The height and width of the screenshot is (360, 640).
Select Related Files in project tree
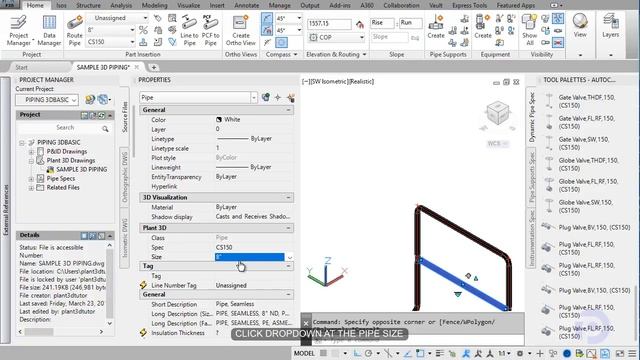click(x=63, y=188)
